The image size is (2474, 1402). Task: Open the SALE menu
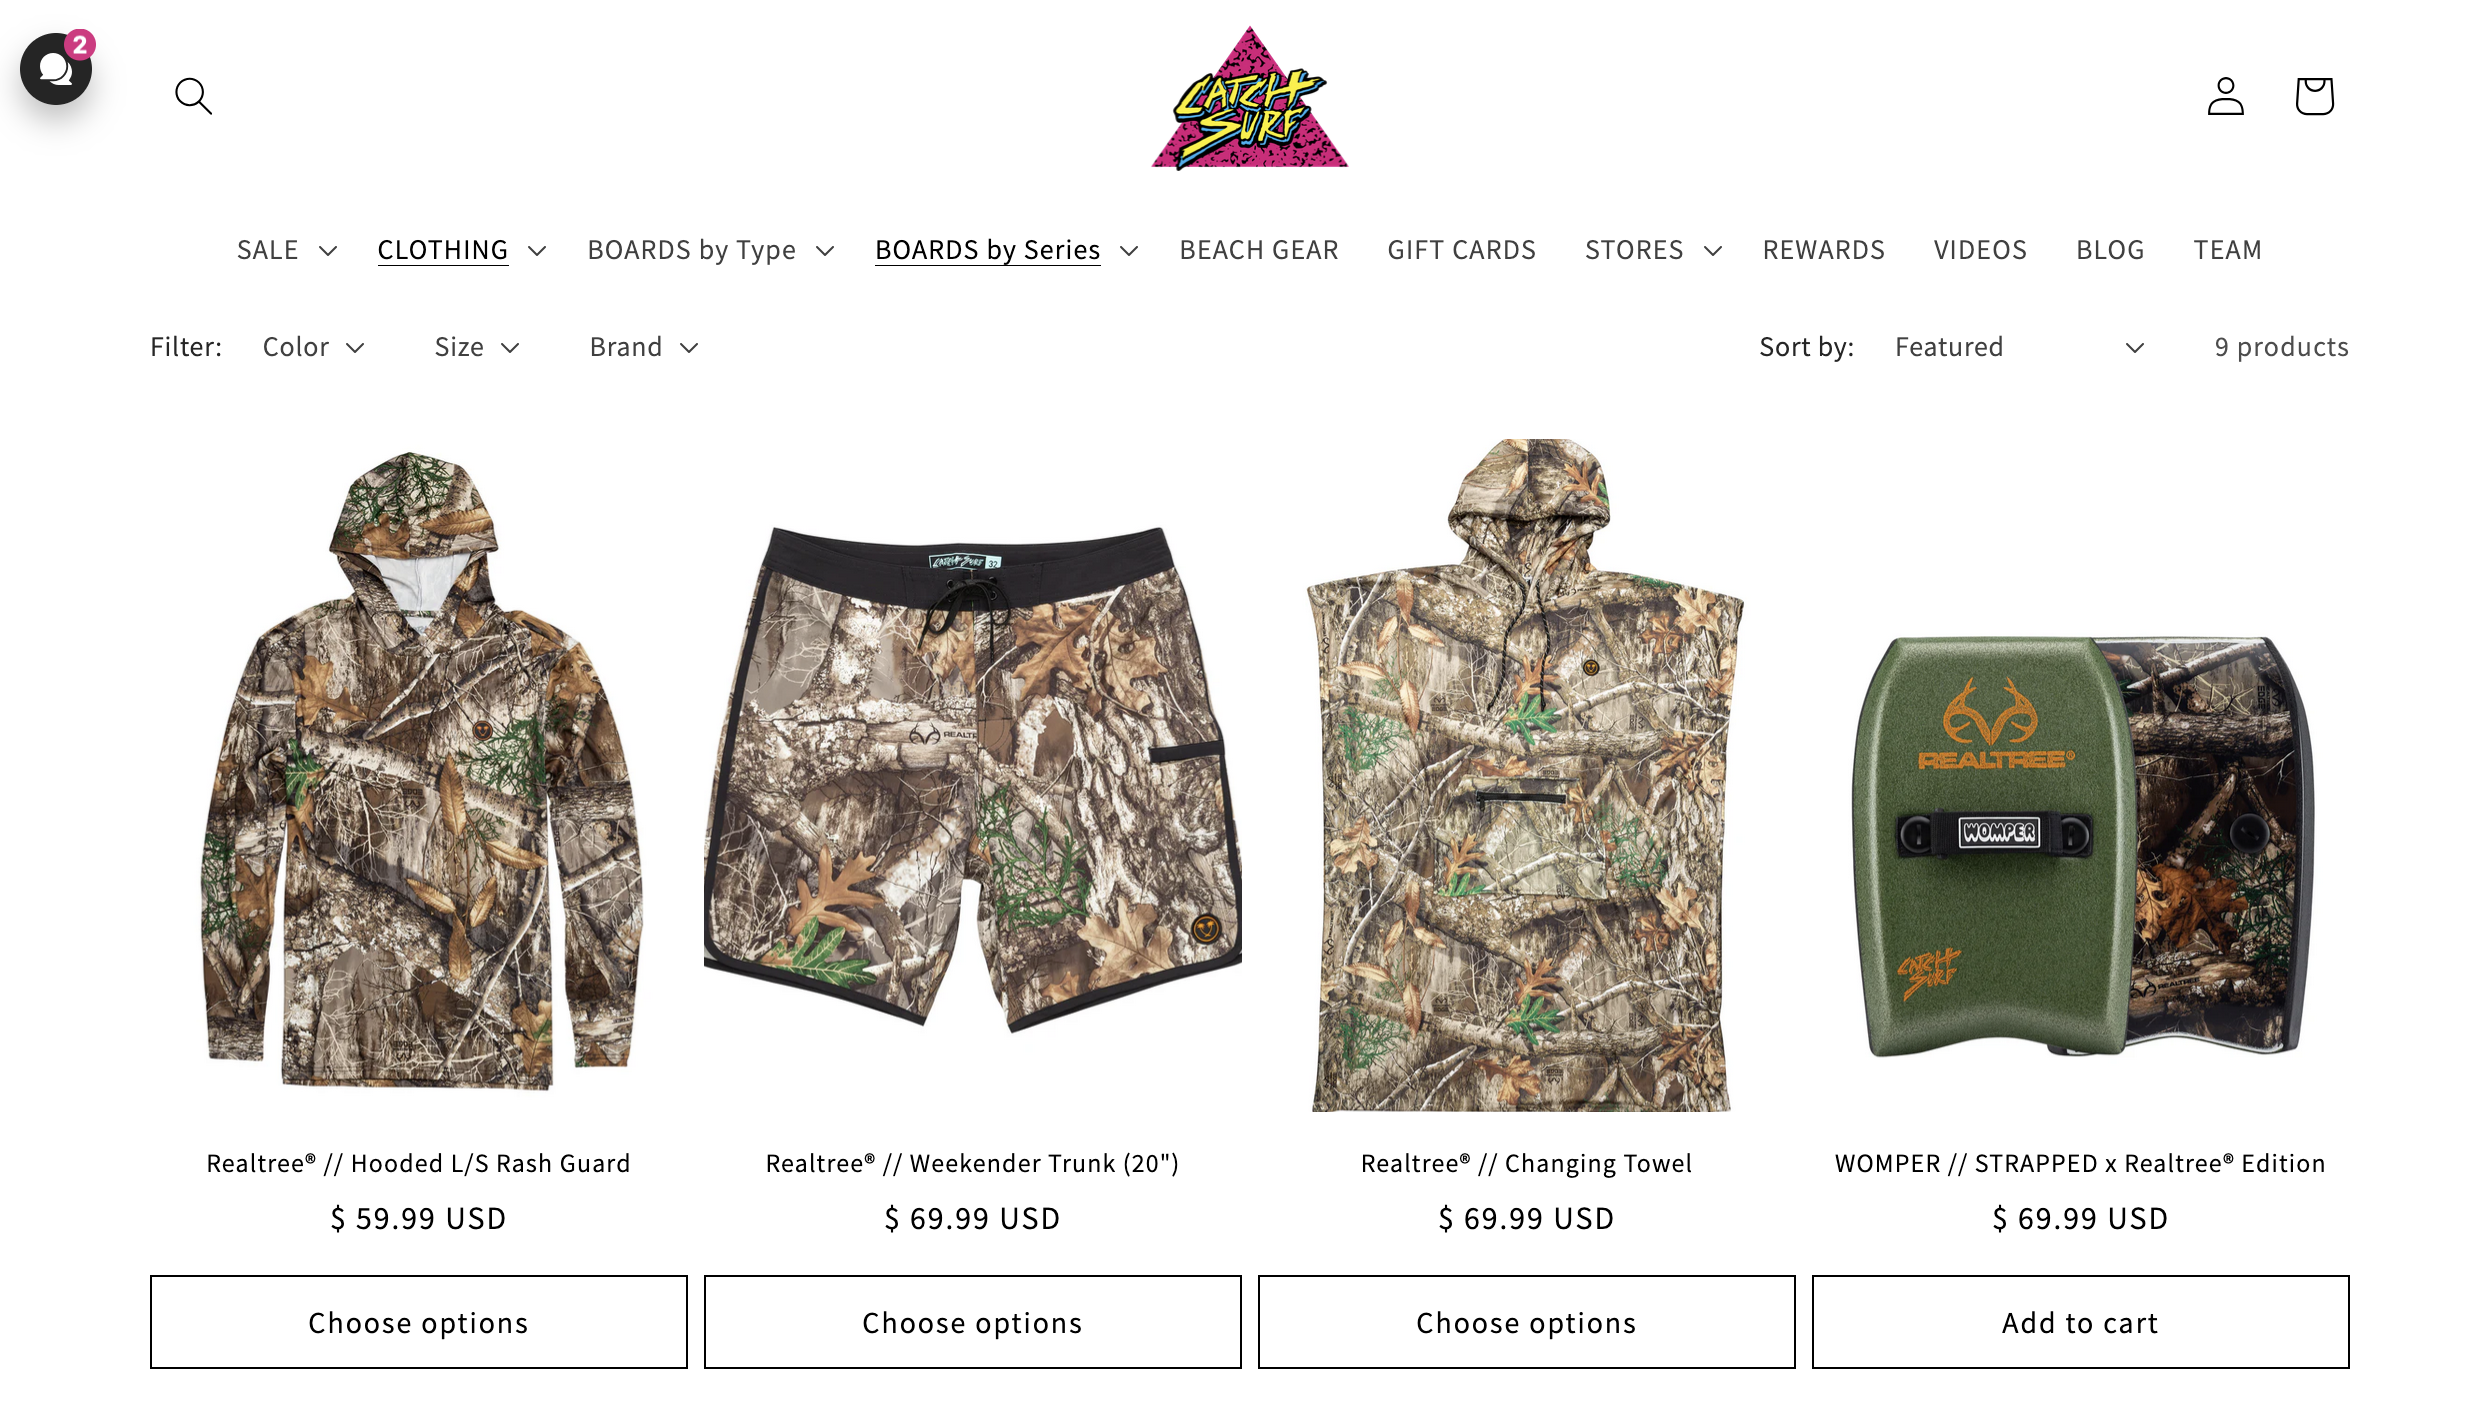(286, 250)
